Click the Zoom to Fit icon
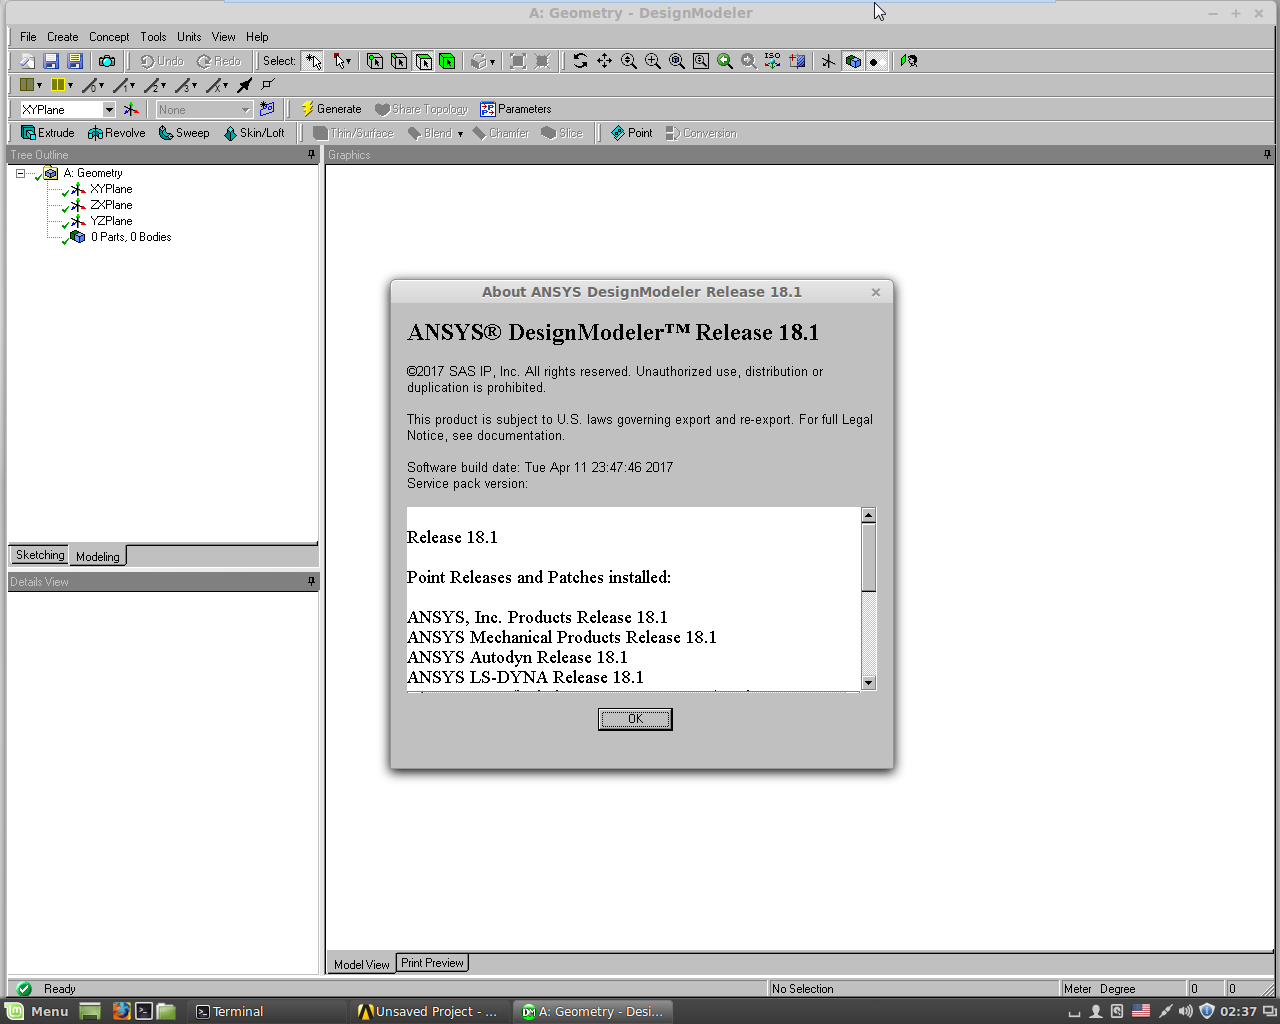The image size is (1280, 1024). tap(677, 61)
